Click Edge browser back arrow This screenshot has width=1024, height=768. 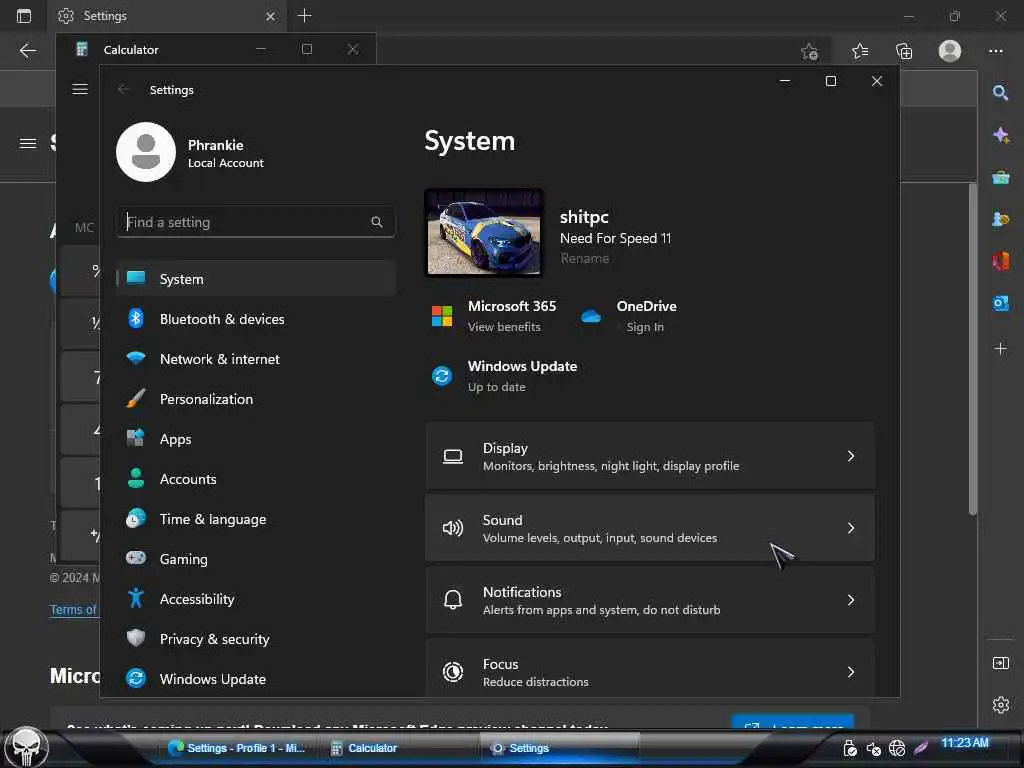(x=27, y=50)
